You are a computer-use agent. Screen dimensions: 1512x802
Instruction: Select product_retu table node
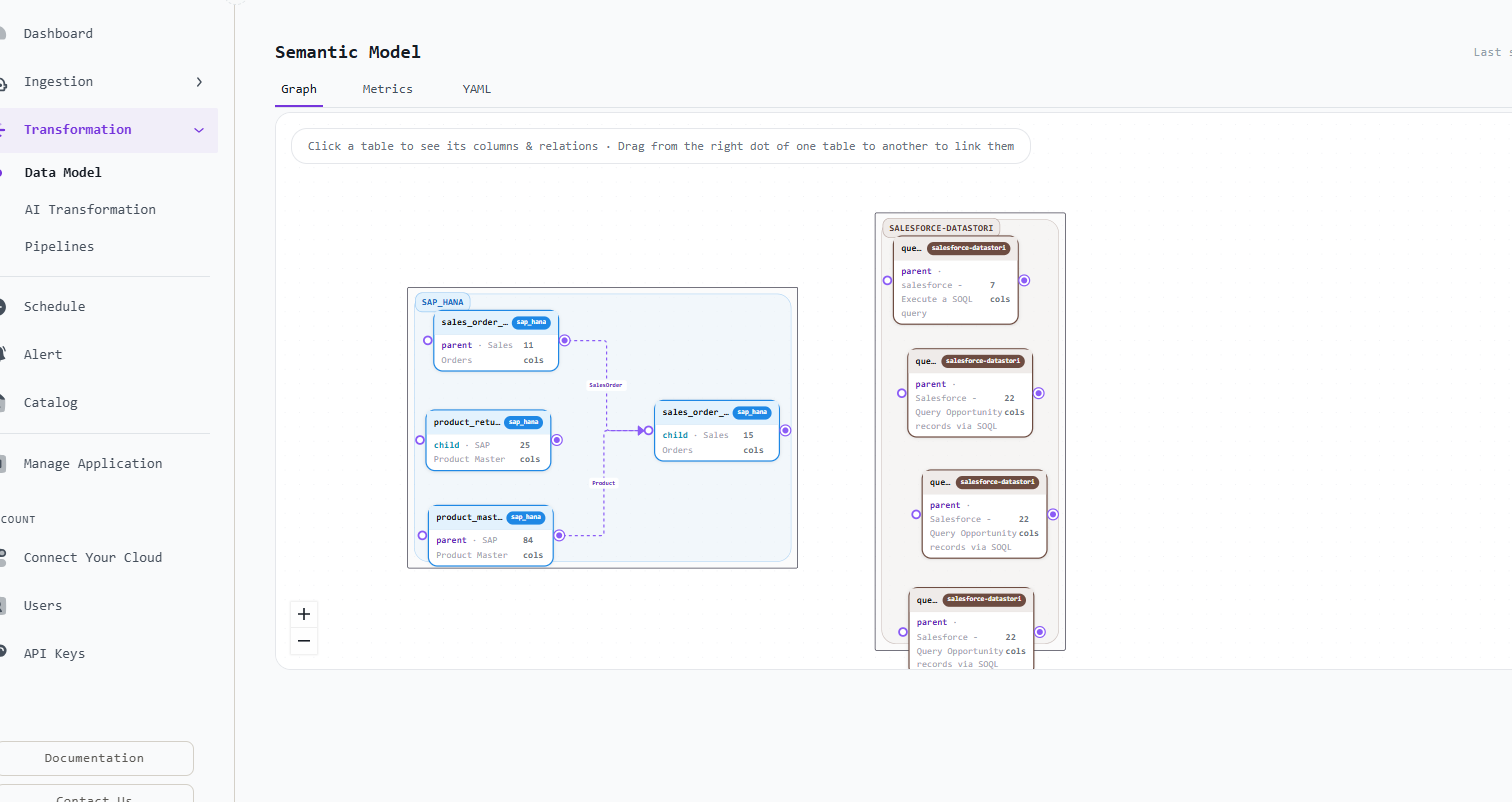pyautogui.click(x=488, y=440)
